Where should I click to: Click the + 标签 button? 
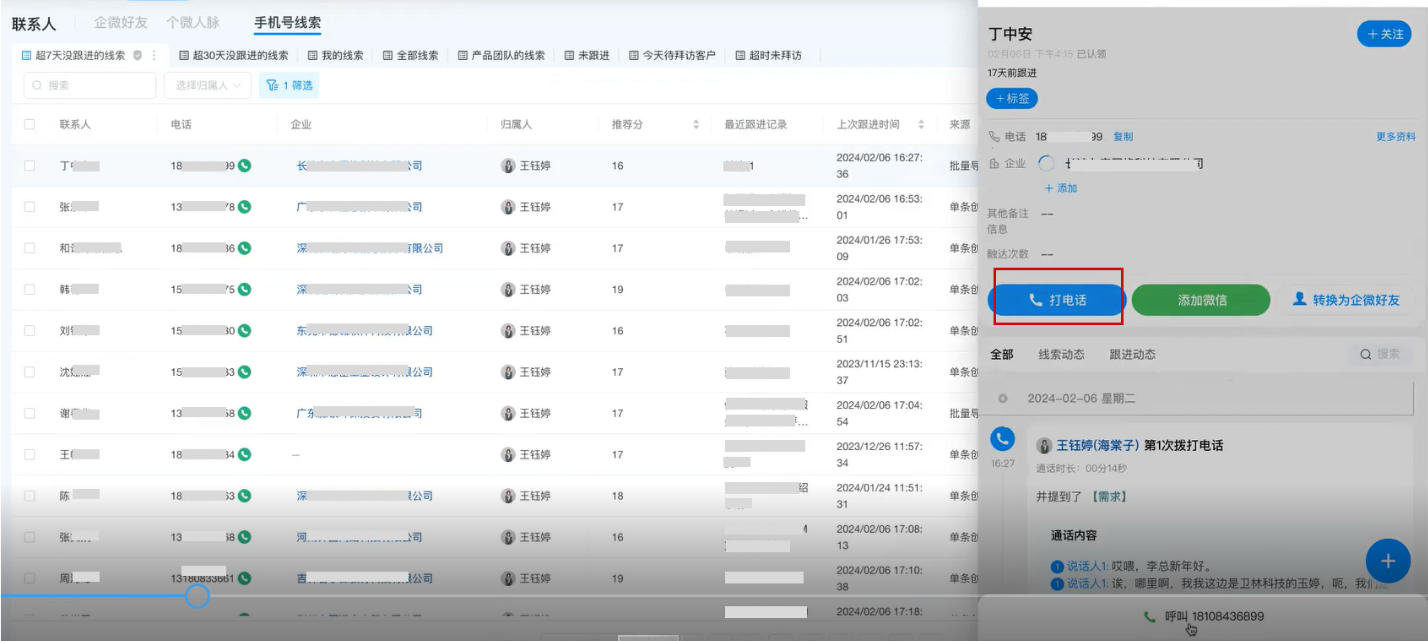point(1012,99)
